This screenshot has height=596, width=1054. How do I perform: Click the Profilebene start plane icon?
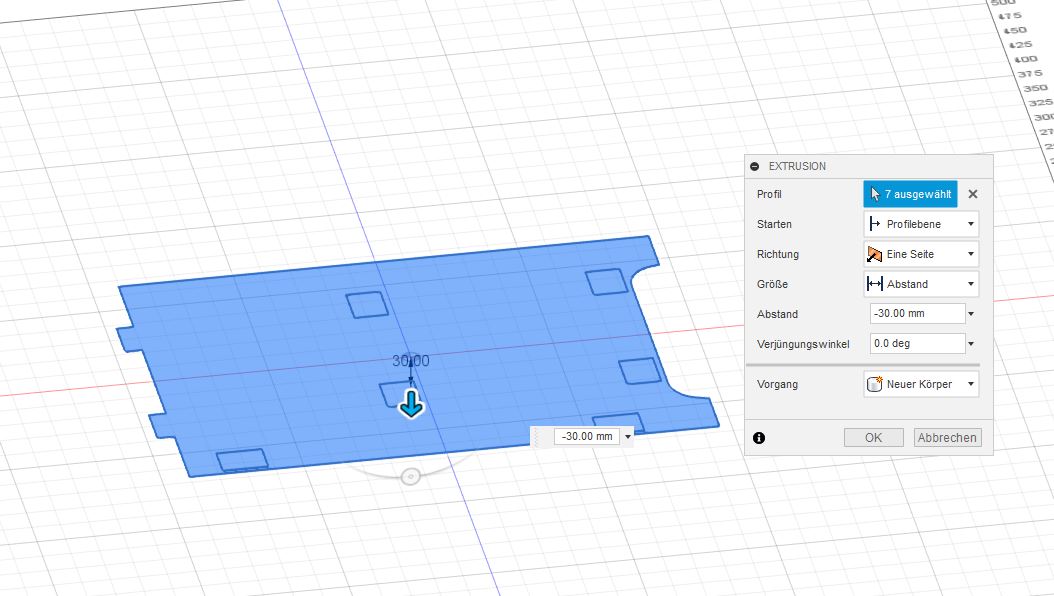(875, 224)
